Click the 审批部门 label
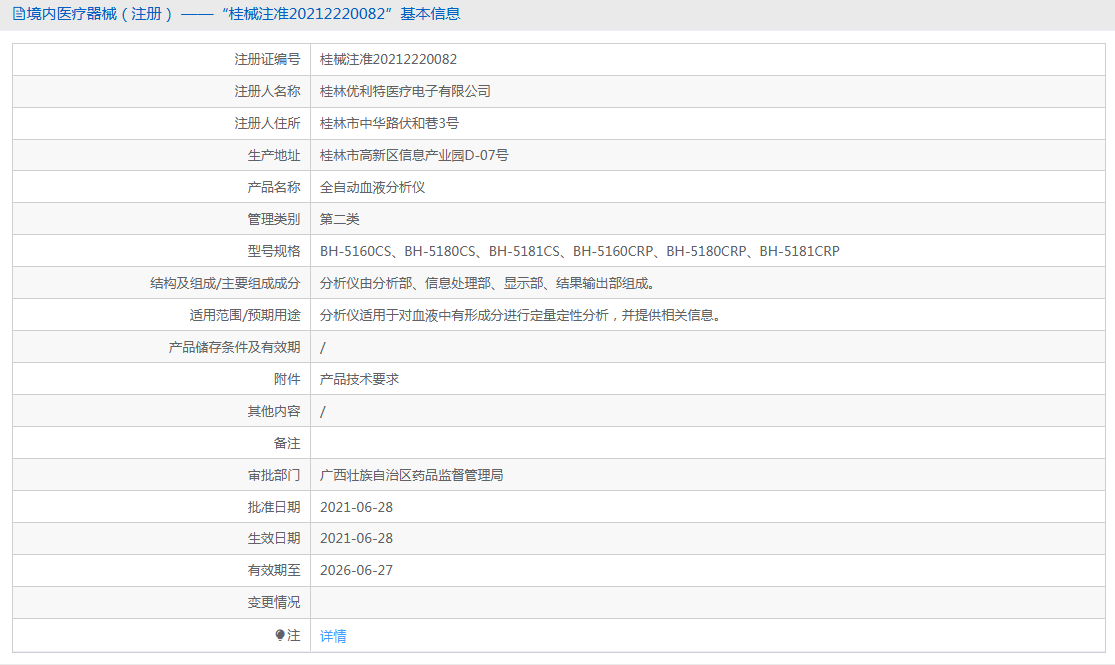1115x665 pixels. pos(274,475)
